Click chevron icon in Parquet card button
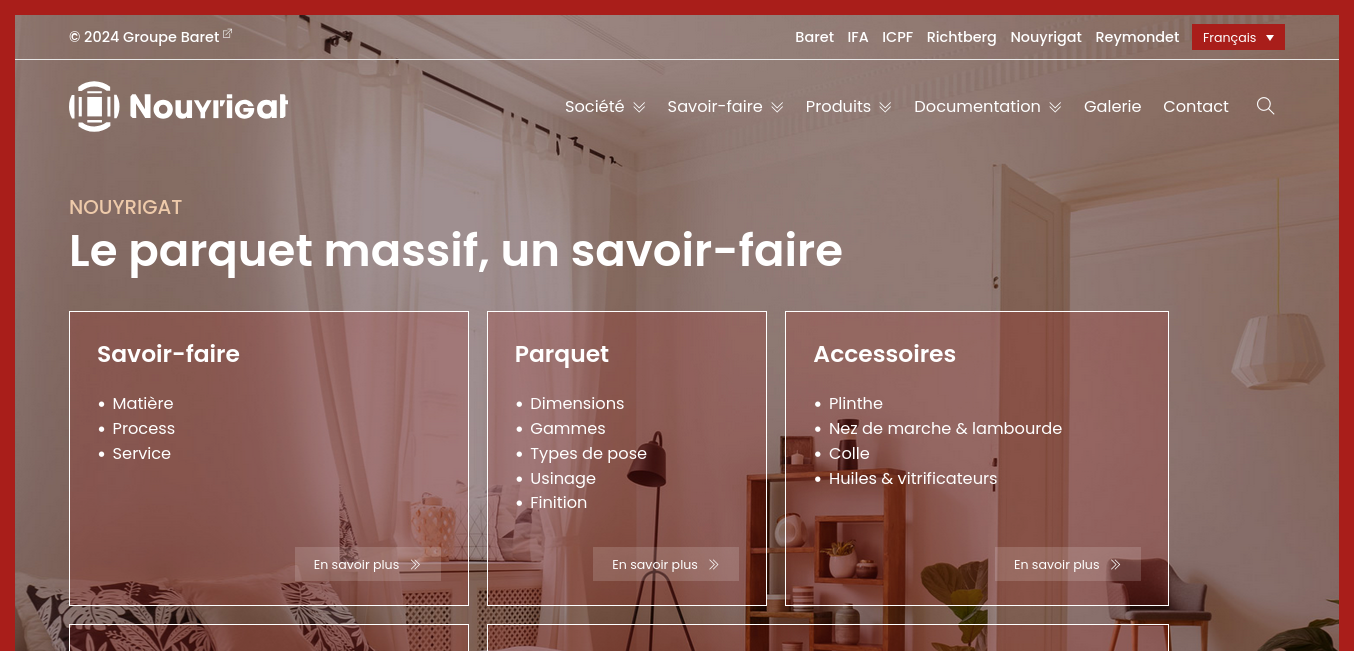Viewport: 1366px width, 651px height. tap(714, 565)
